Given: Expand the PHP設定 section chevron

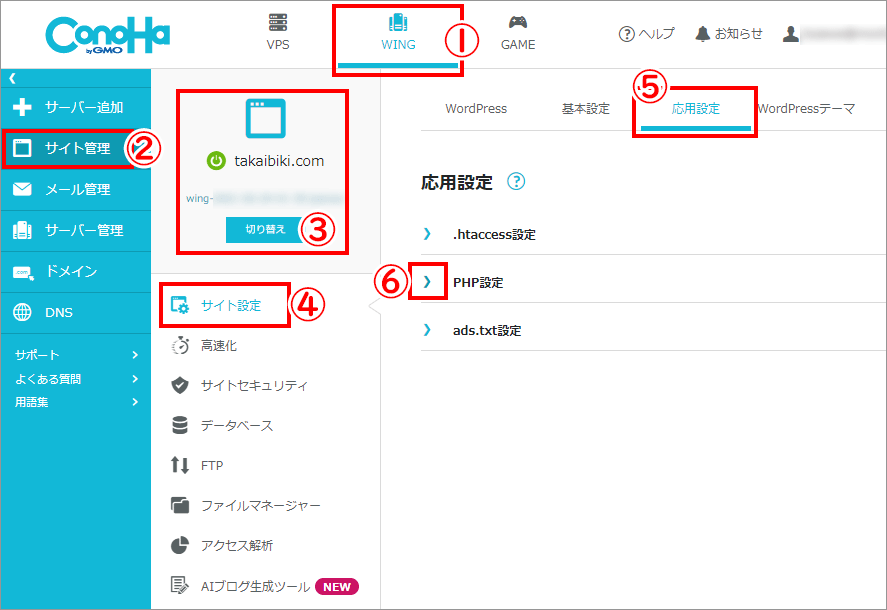Looking at the screenshot, I should click(427, 282).
